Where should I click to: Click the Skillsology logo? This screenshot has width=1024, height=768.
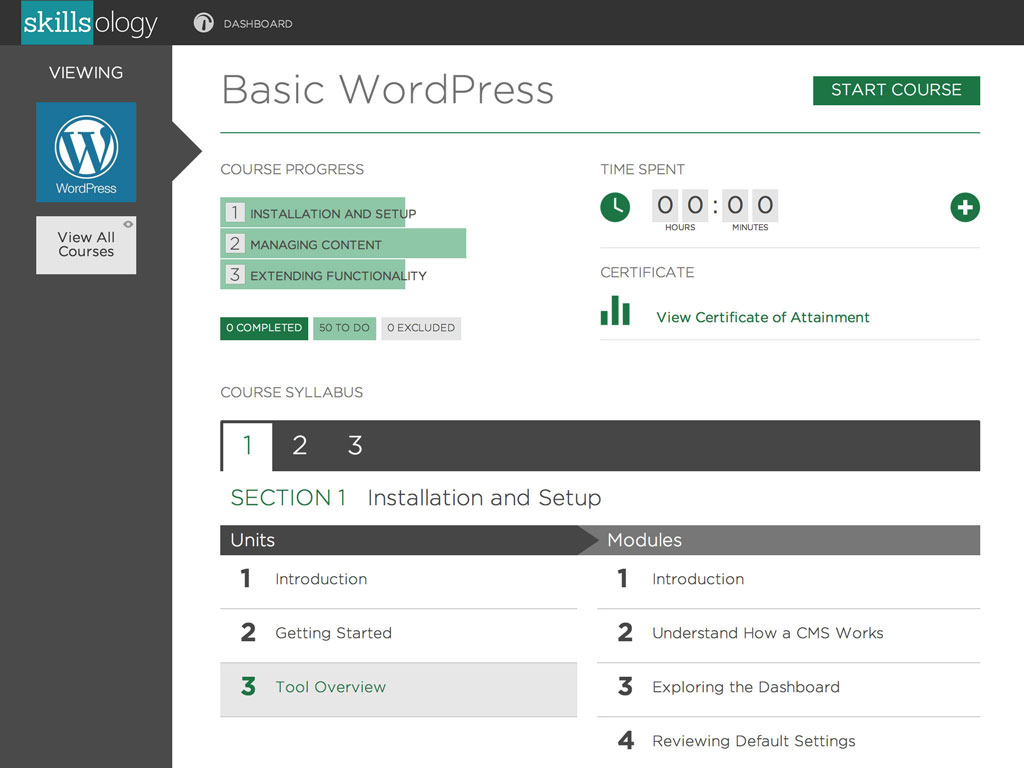[x=89, y=23]
